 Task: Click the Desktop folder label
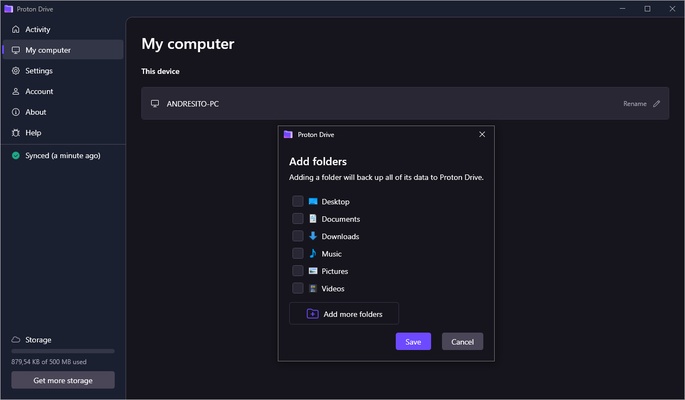click(x=336, y=202)
